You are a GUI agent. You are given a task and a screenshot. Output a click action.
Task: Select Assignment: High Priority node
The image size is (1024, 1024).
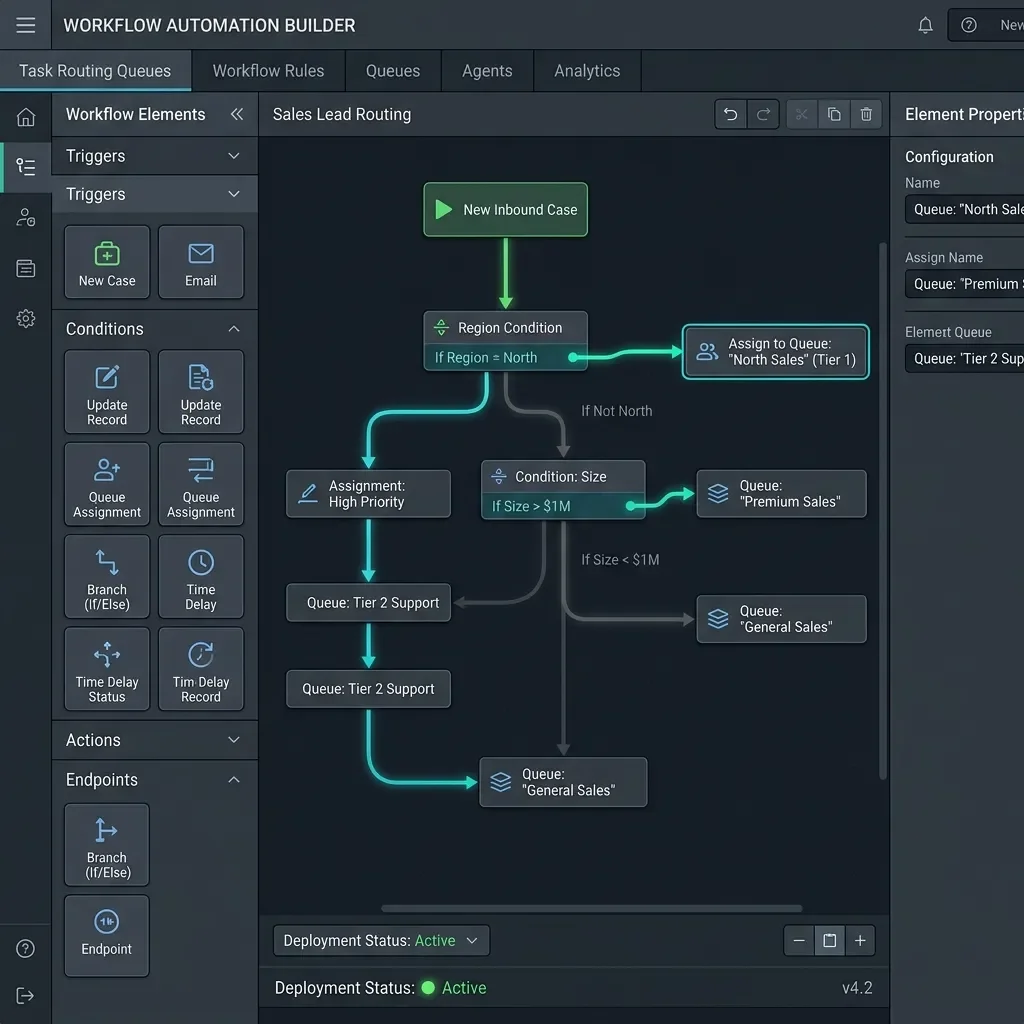point(368,494)
